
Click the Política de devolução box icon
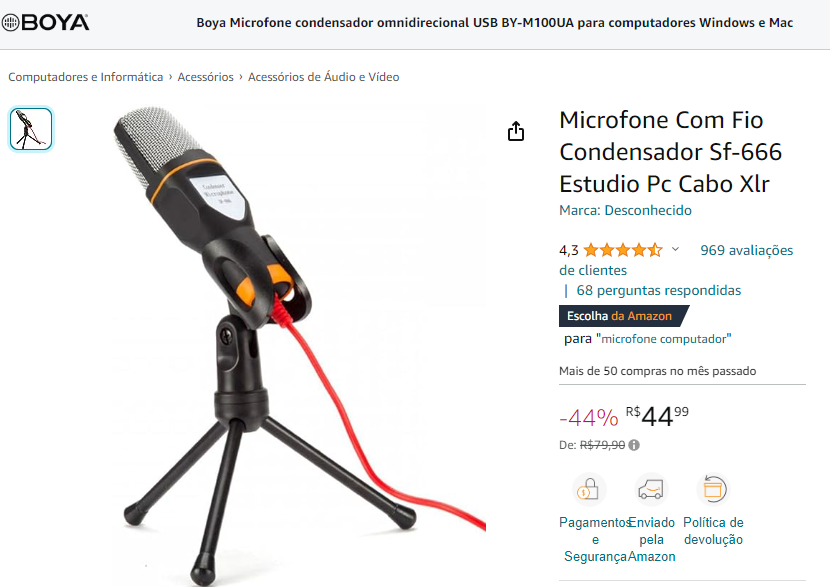[713, 489]
